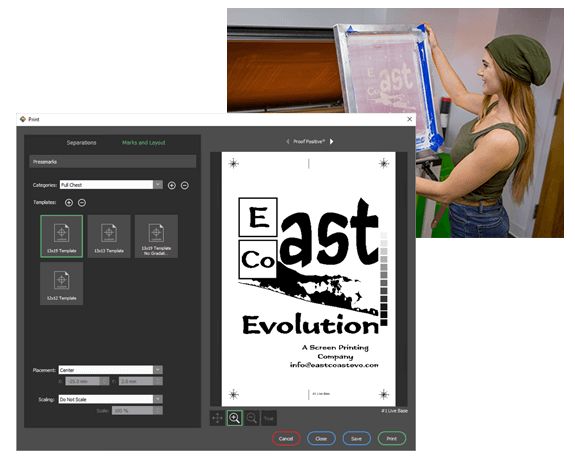Viewport: 575px width, 460px height.
Task: Go to previous proof with left arrow
Action: coord(288,142)
